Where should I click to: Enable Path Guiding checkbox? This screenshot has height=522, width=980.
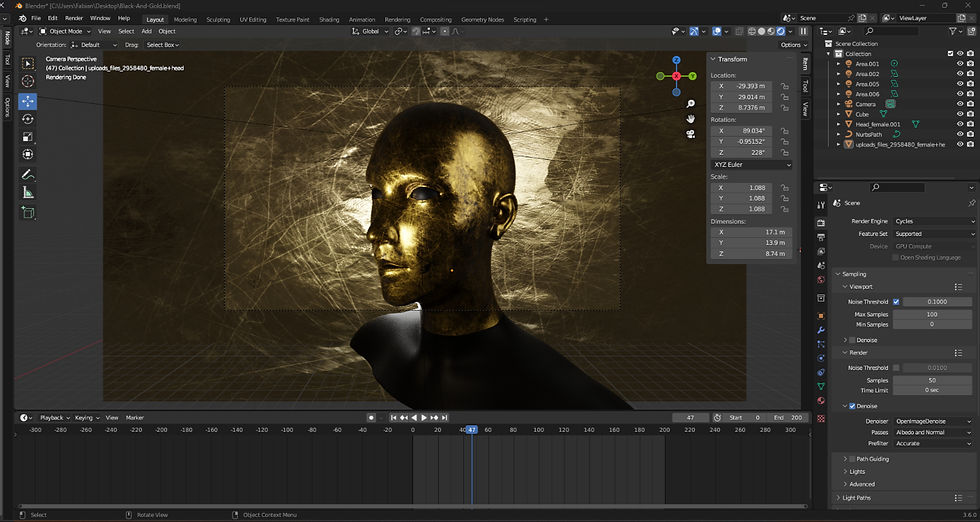[x=852, y=459]
